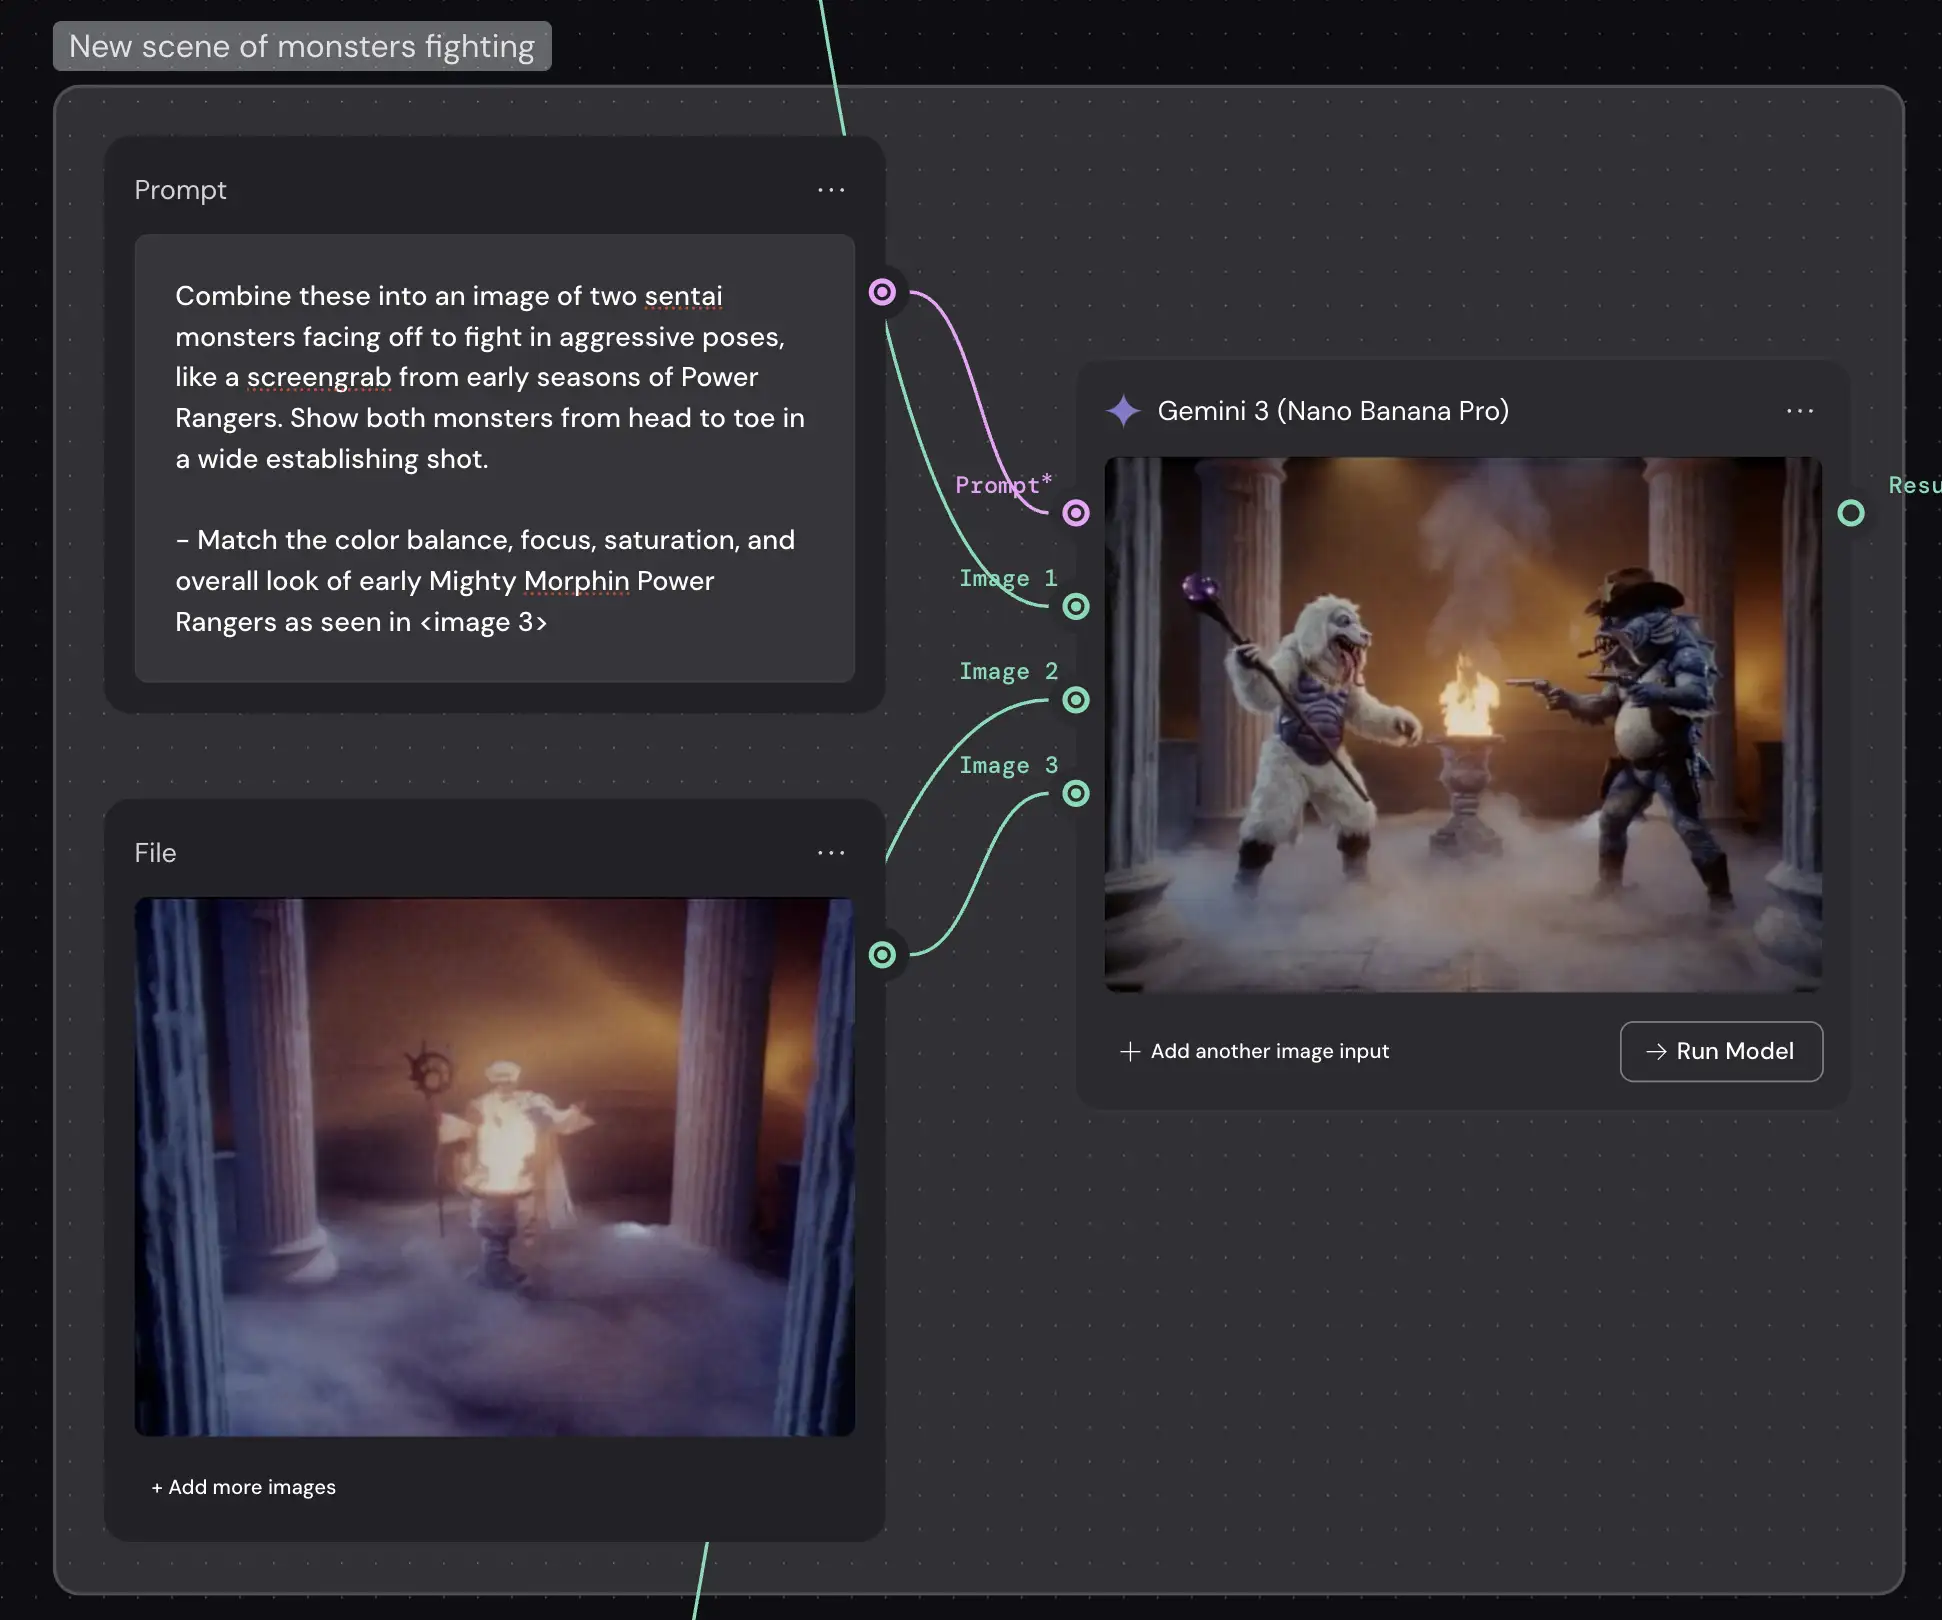1942x1620 pixels.
Task: Open the Gemini node's three-dot options menu
Action: [1799, 411]
